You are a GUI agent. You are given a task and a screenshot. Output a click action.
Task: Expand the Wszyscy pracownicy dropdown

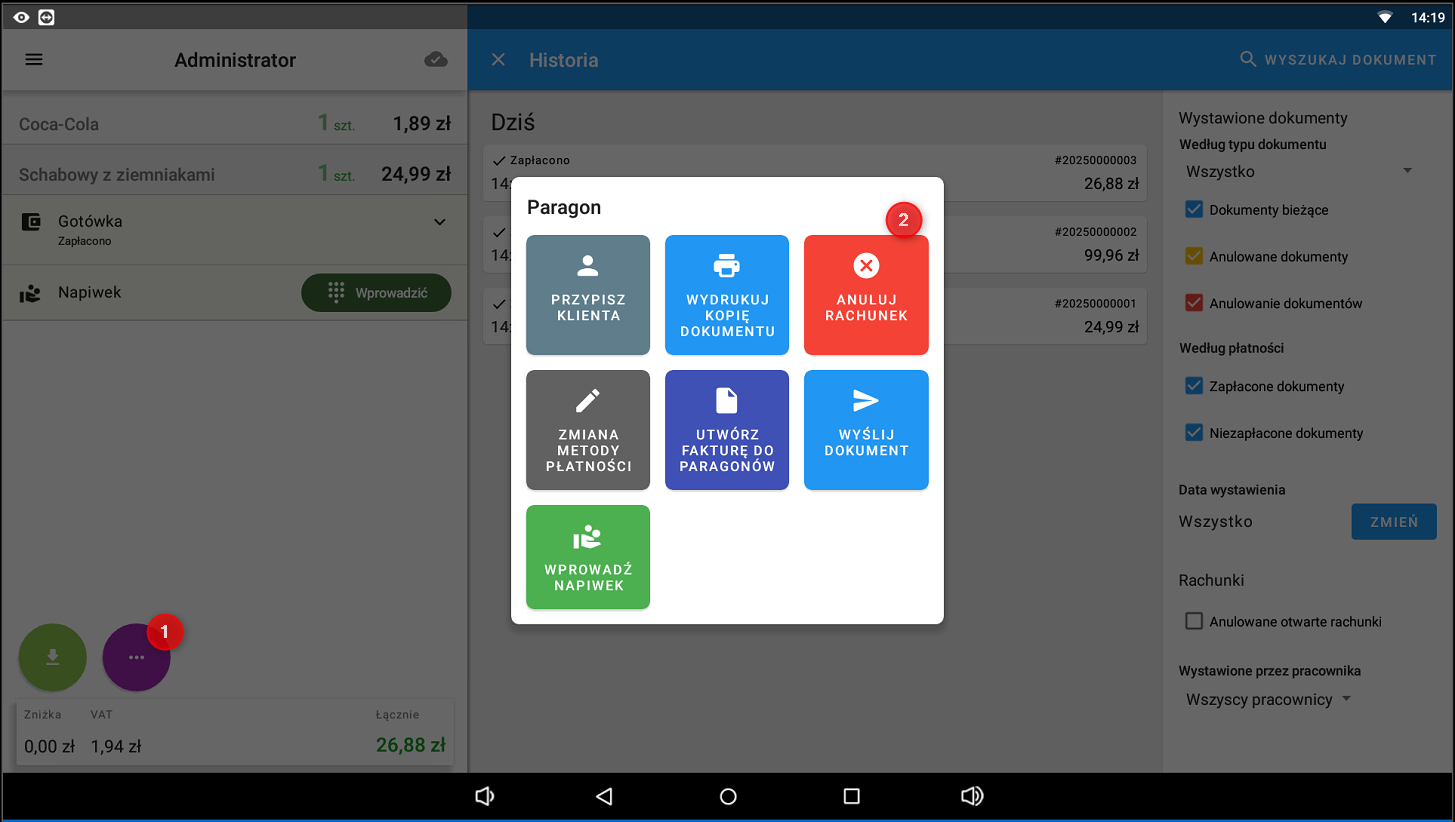coord(1268,700)
